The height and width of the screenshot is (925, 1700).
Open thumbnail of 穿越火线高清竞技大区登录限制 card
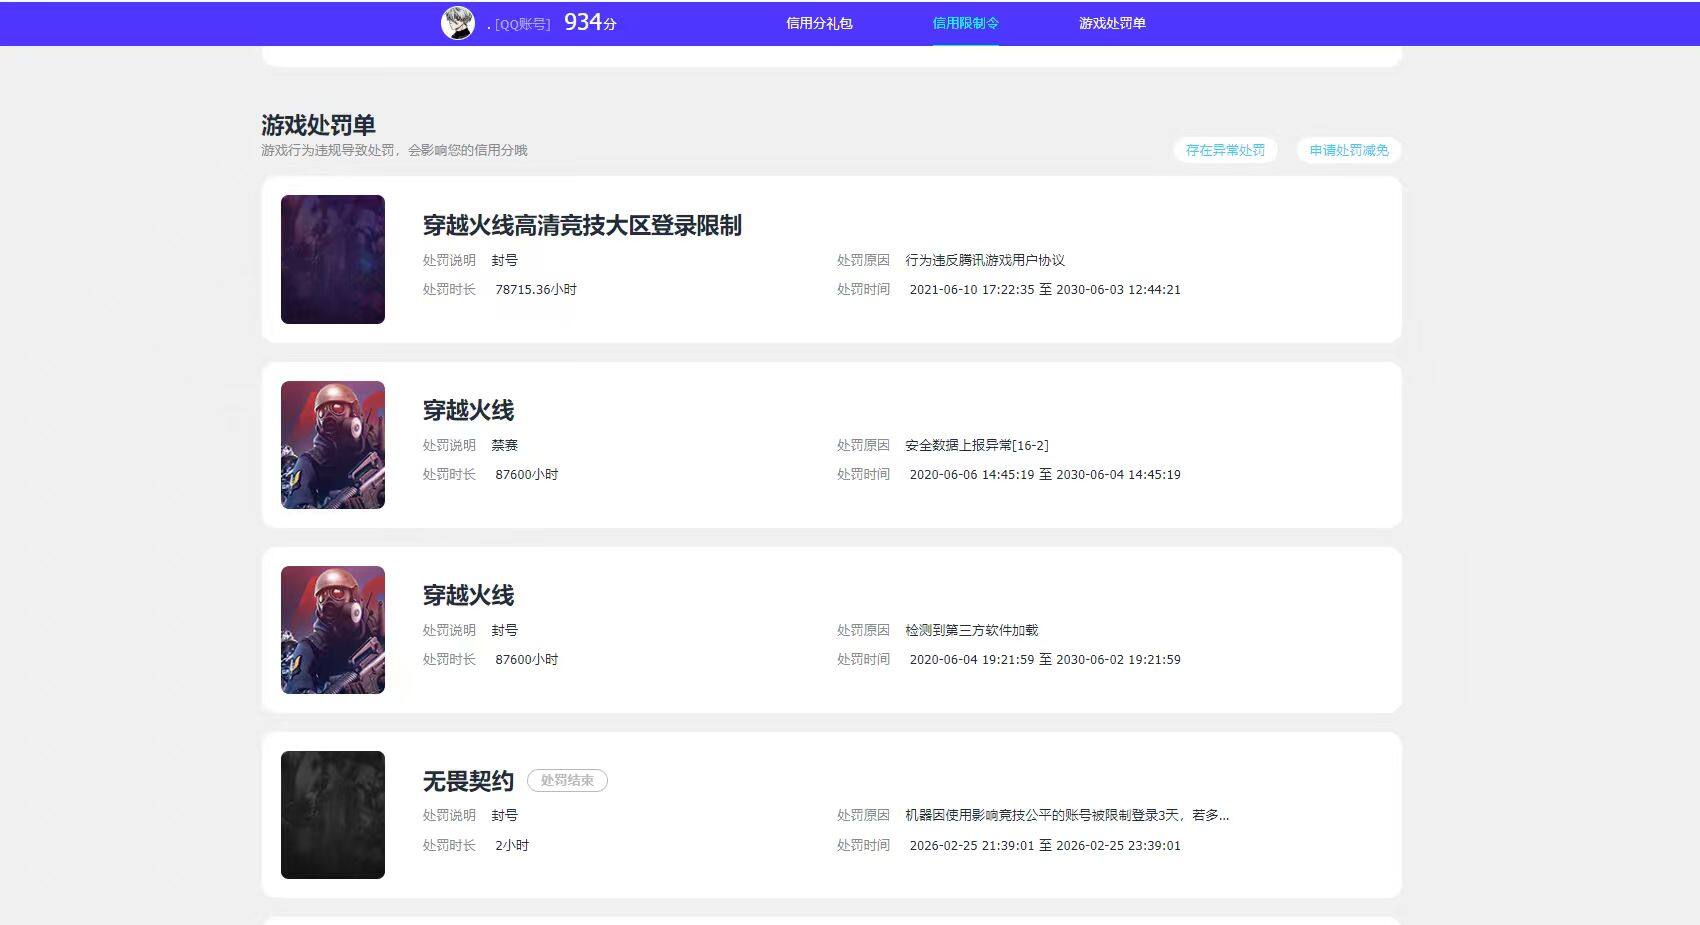tap(333, 259)
